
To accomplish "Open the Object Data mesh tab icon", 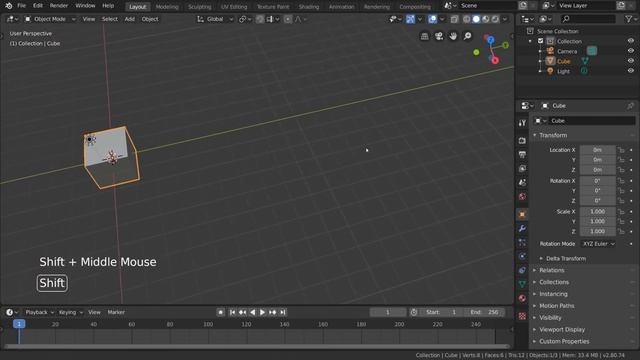I will [x=522, y=284].
